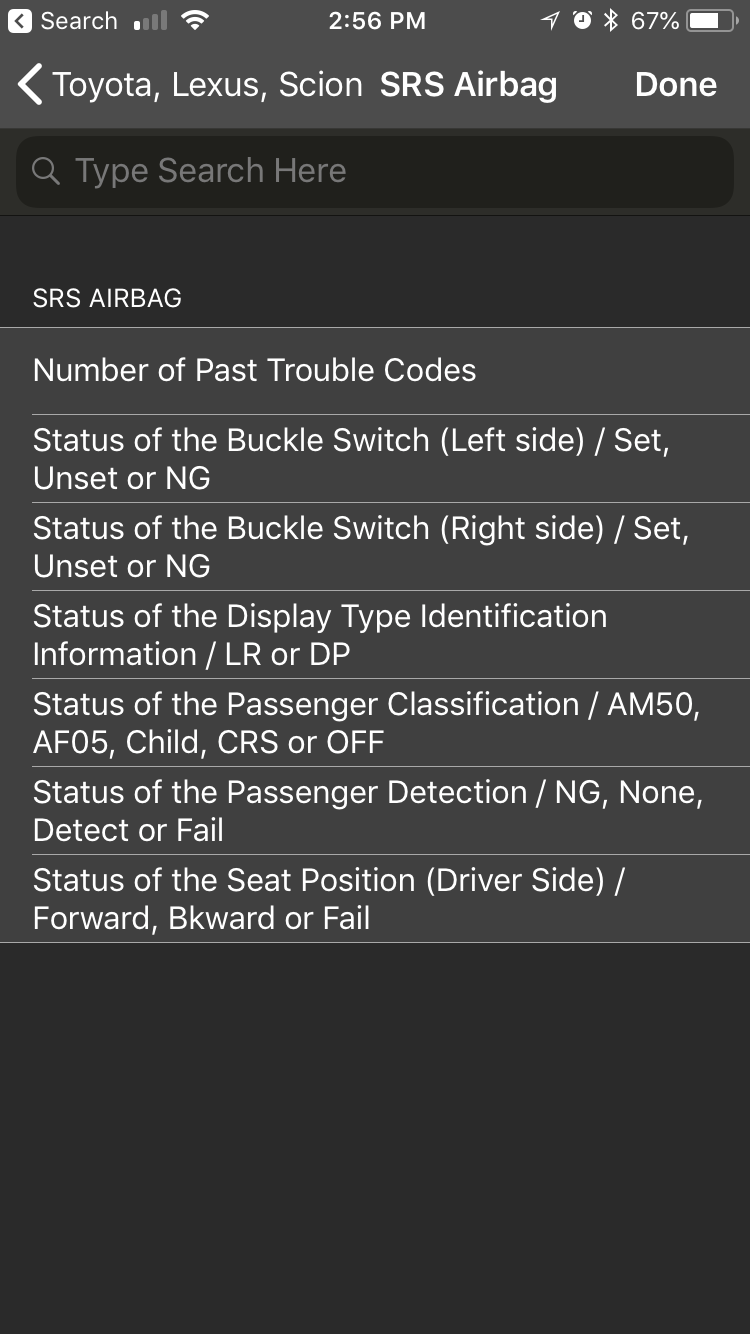Tap the 2:56 PM status bar clock
750x1334 pixels.
point(377,21)
